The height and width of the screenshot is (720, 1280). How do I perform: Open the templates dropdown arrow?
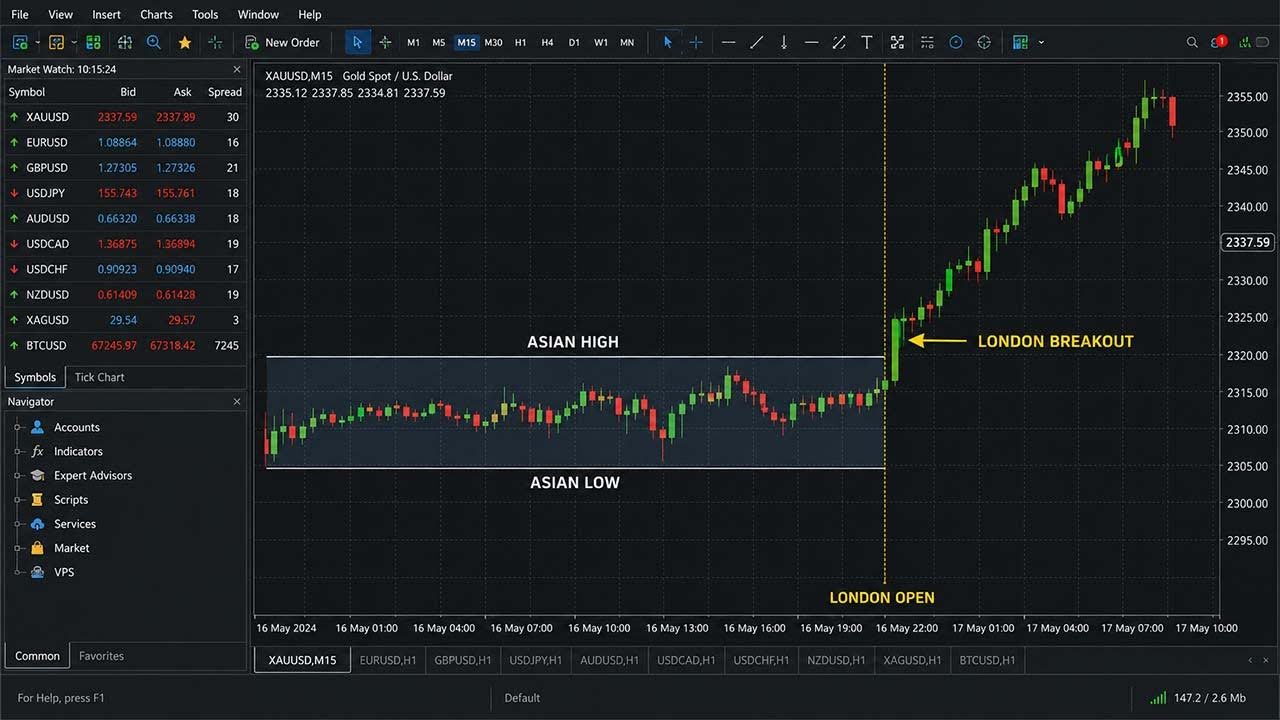click(1041, 42)
